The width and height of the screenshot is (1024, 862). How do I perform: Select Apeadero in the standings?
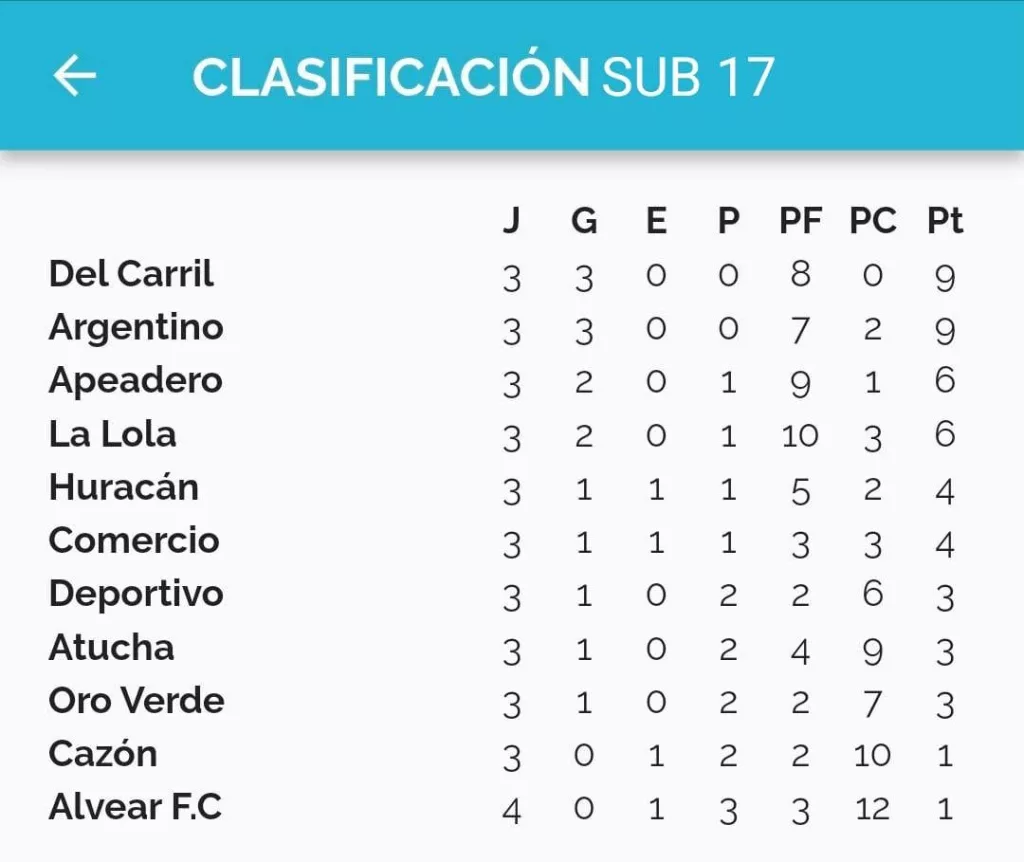tap(135, 381)
